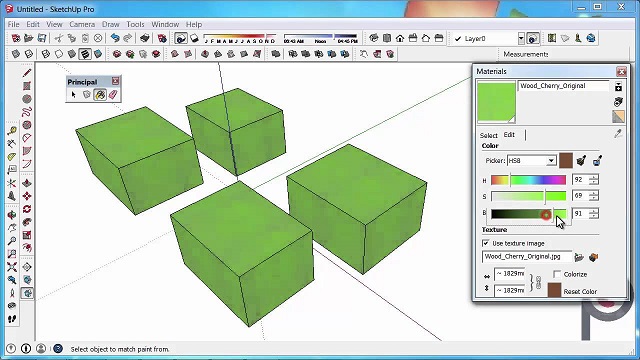This screenshot has width=640, height=360.
Task: Switch to Monochrome face style
Action: [x=98, y=54]
